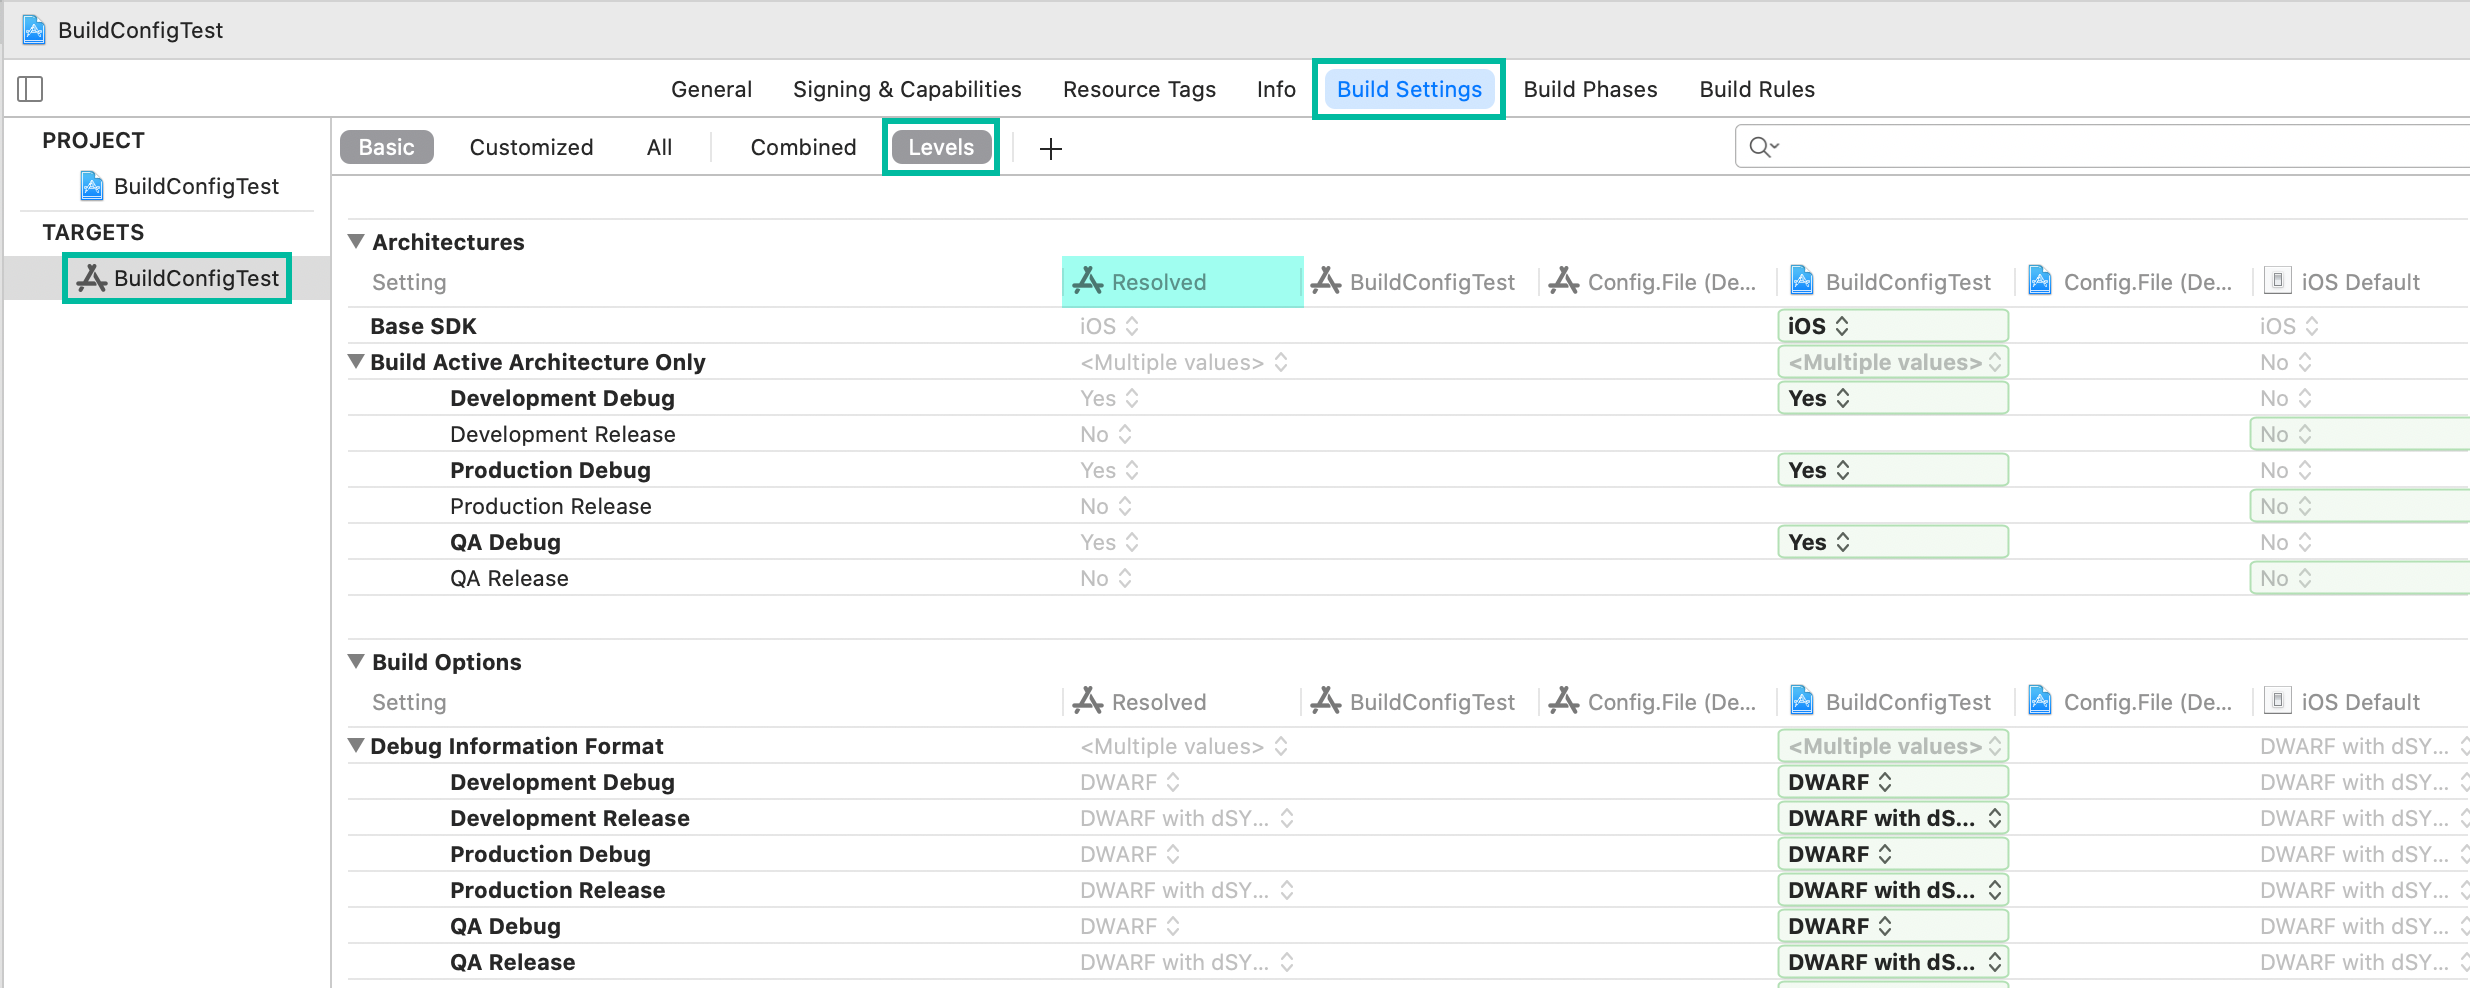Switch to Levels view toggle
Image resolution: width=2470 pixels, height=988 pixels.
tap(940, 147)
